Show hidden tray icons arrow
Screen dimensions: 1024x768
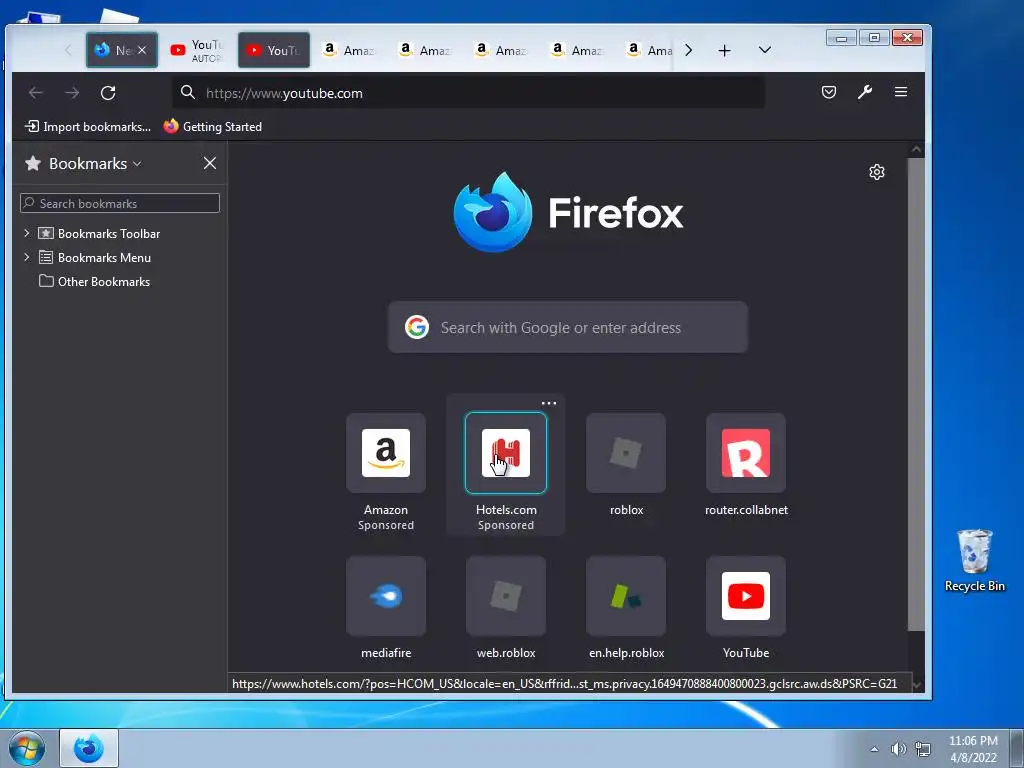click(874, 749)
